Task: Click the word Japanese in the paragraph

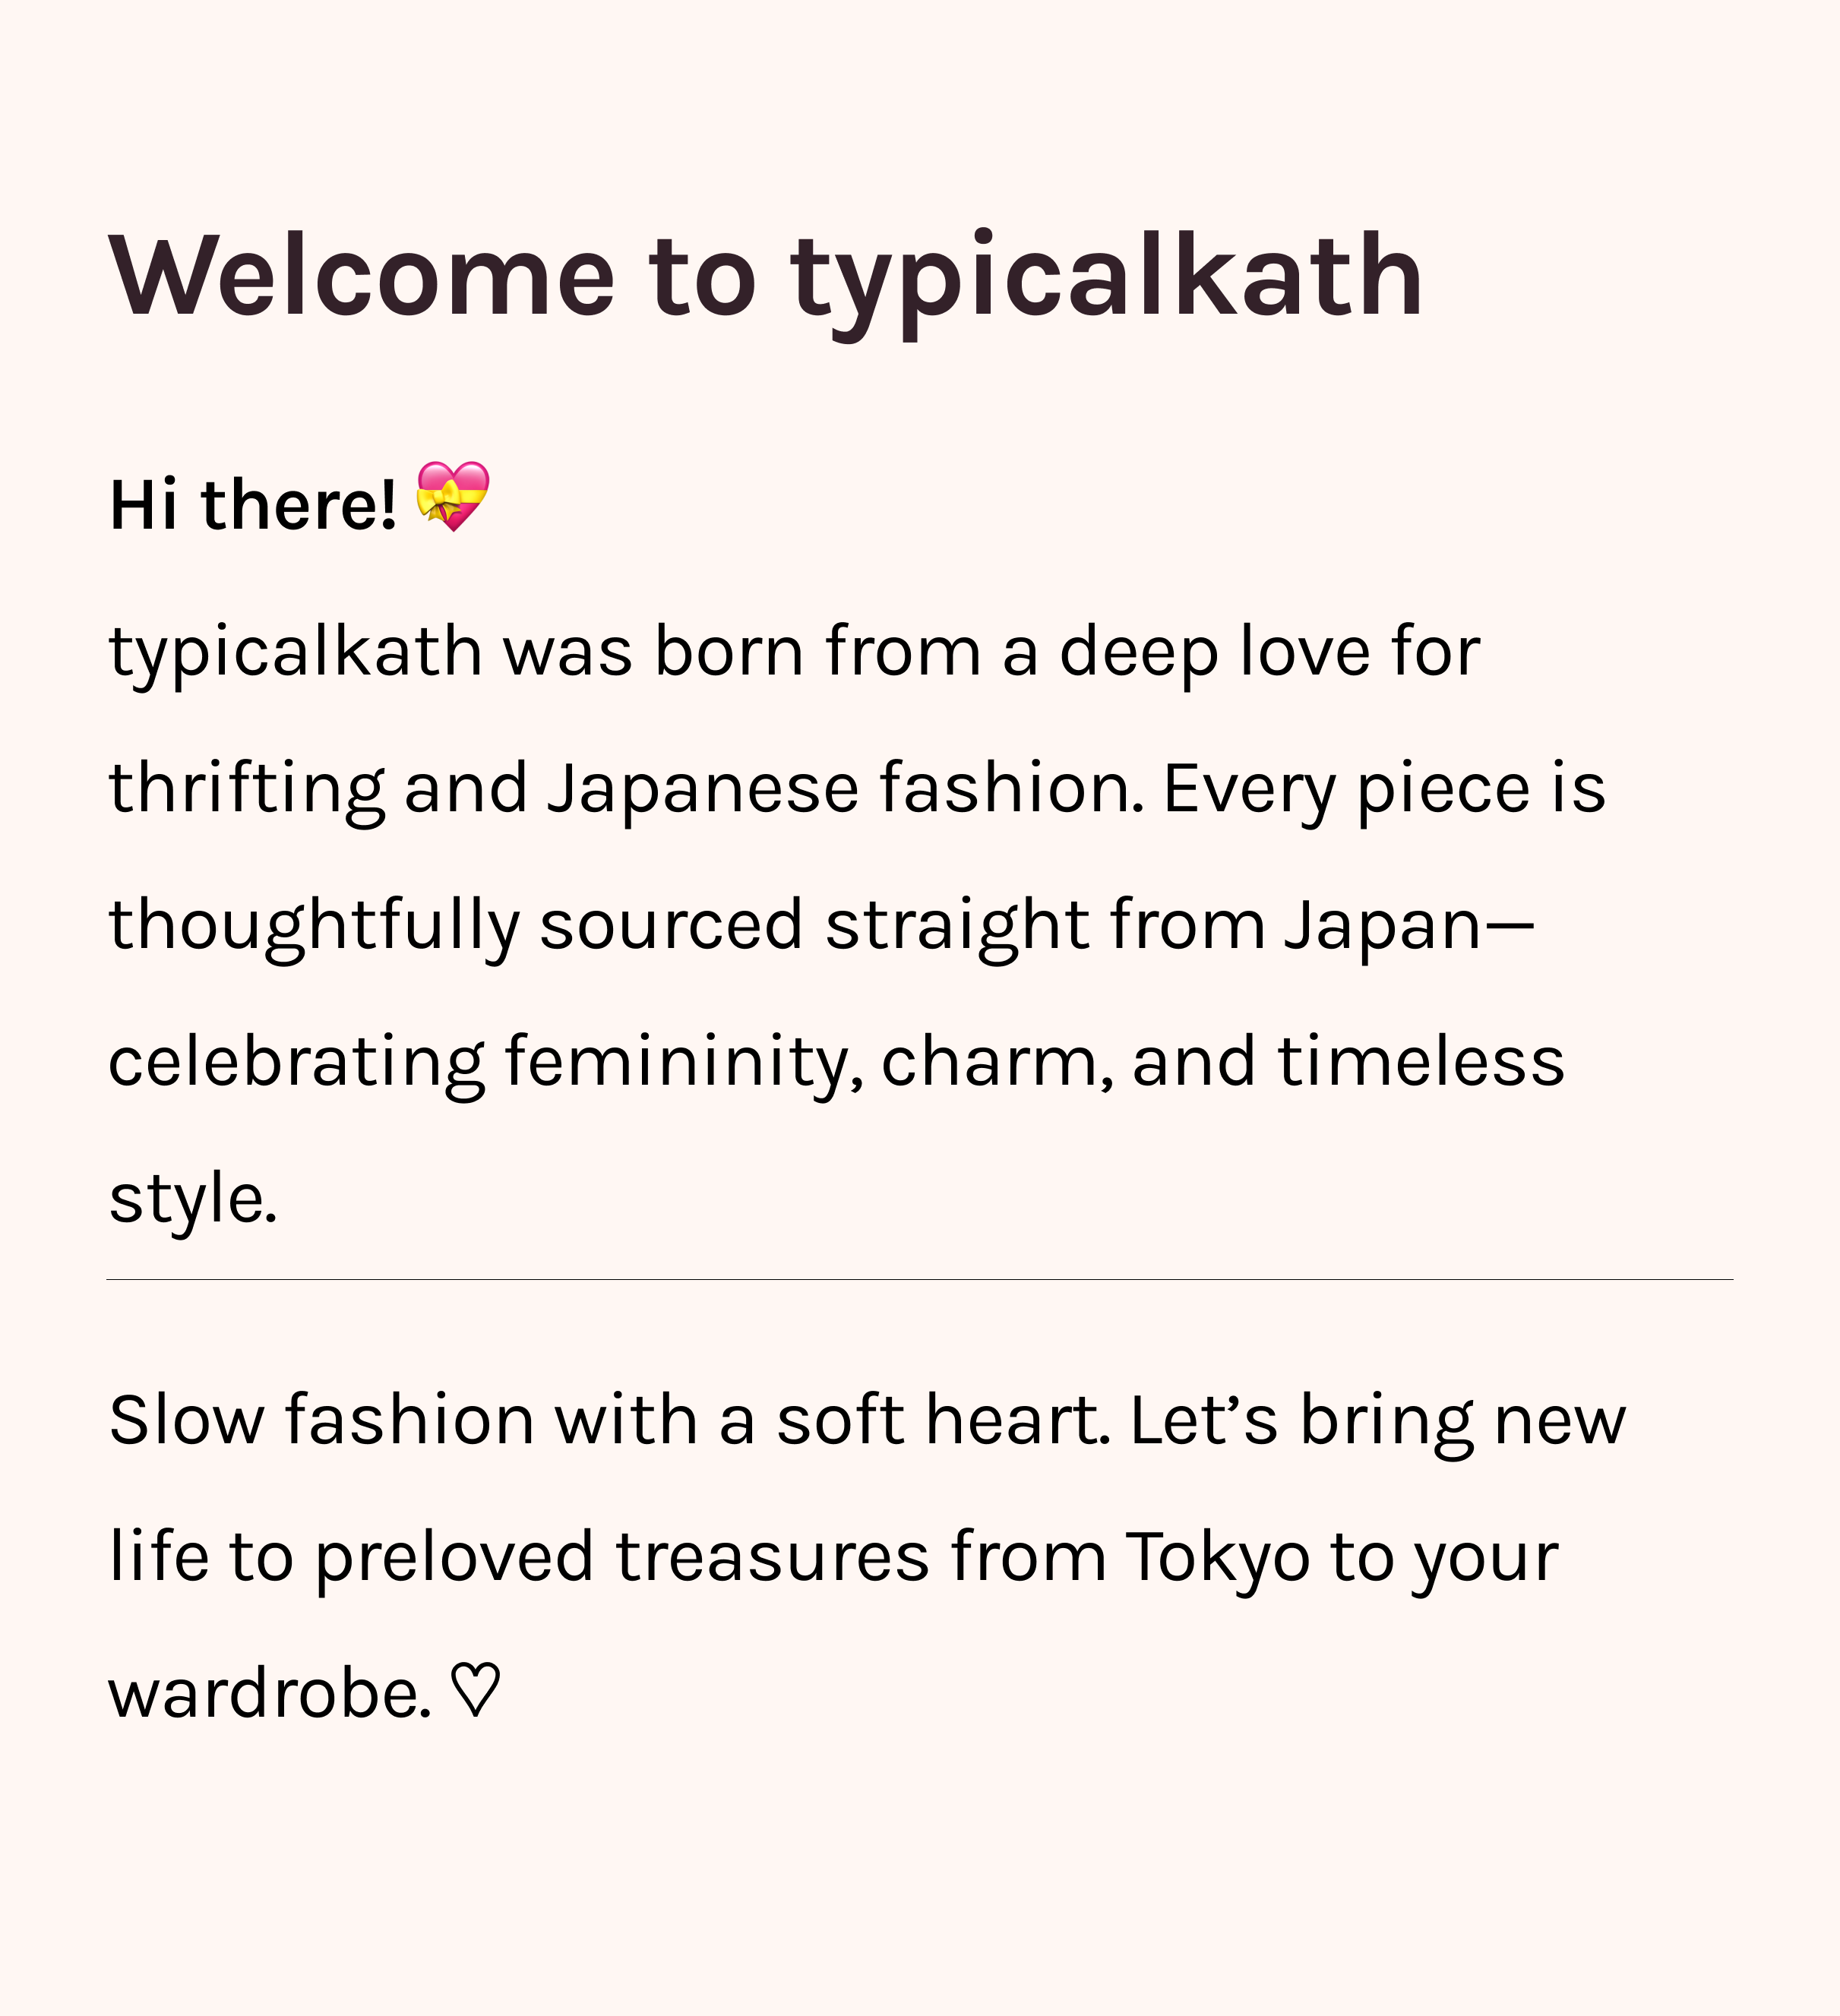Action: click(x=703, y=790)
